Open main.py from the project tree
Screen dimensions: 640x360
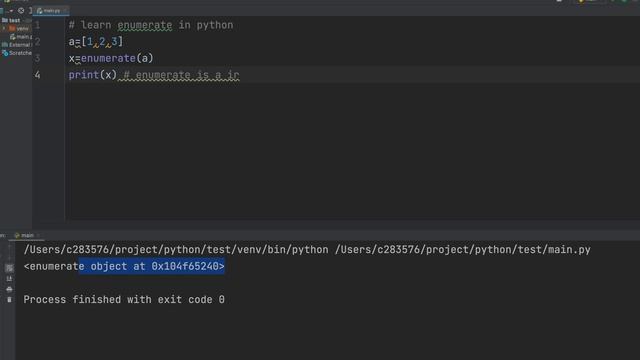[x=22, y=37]
